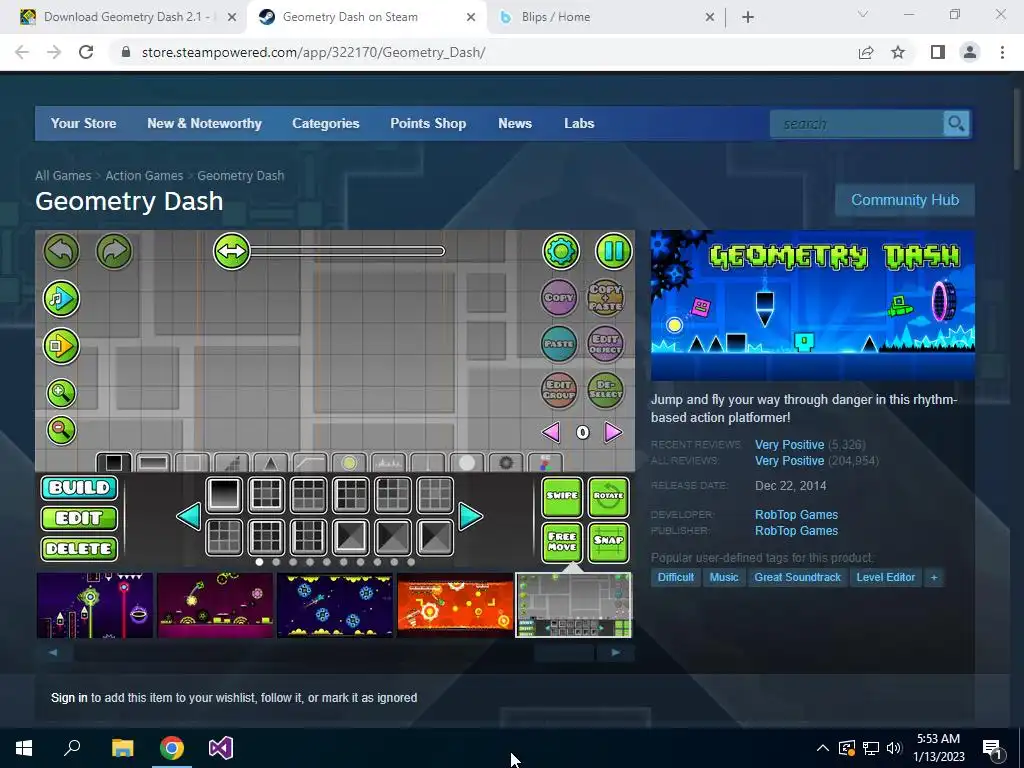Close the Blips / Home tab
The image size is (1024, 768).
(710, 18)
